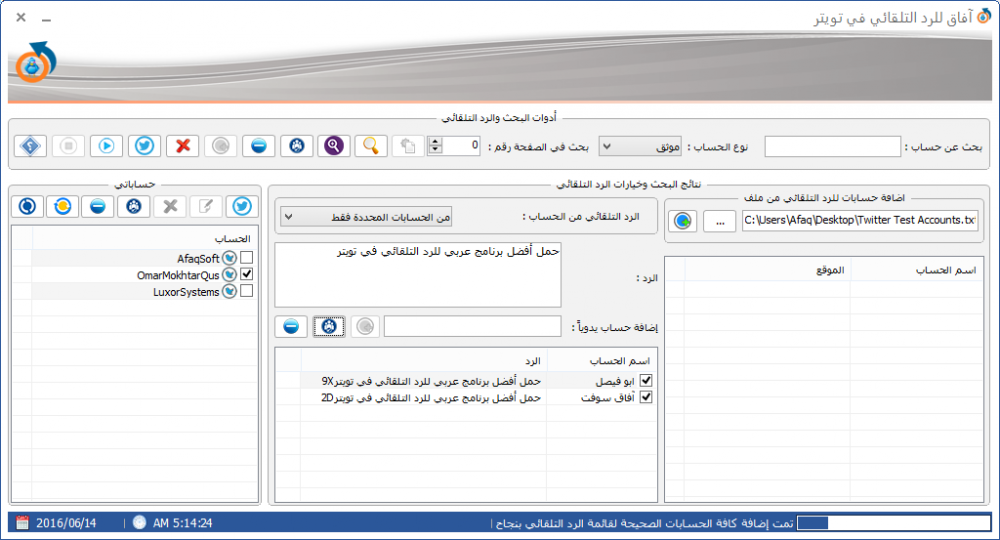
Task: Click the globe load-file icon beside browse button
Action: point(683,221)
